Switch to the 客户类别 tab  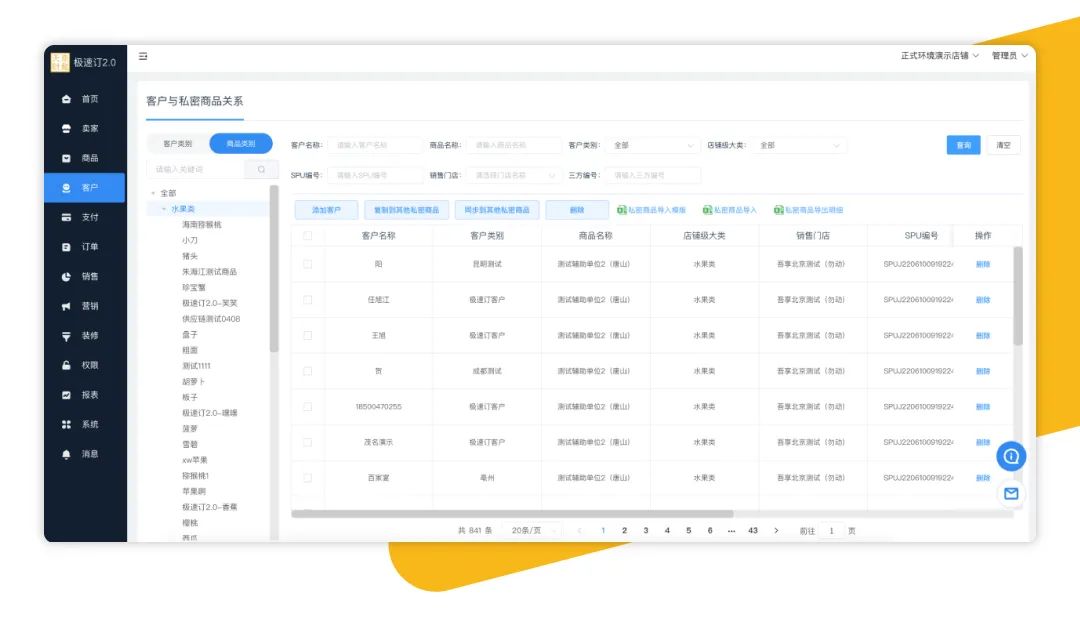[x=178, y=144]
